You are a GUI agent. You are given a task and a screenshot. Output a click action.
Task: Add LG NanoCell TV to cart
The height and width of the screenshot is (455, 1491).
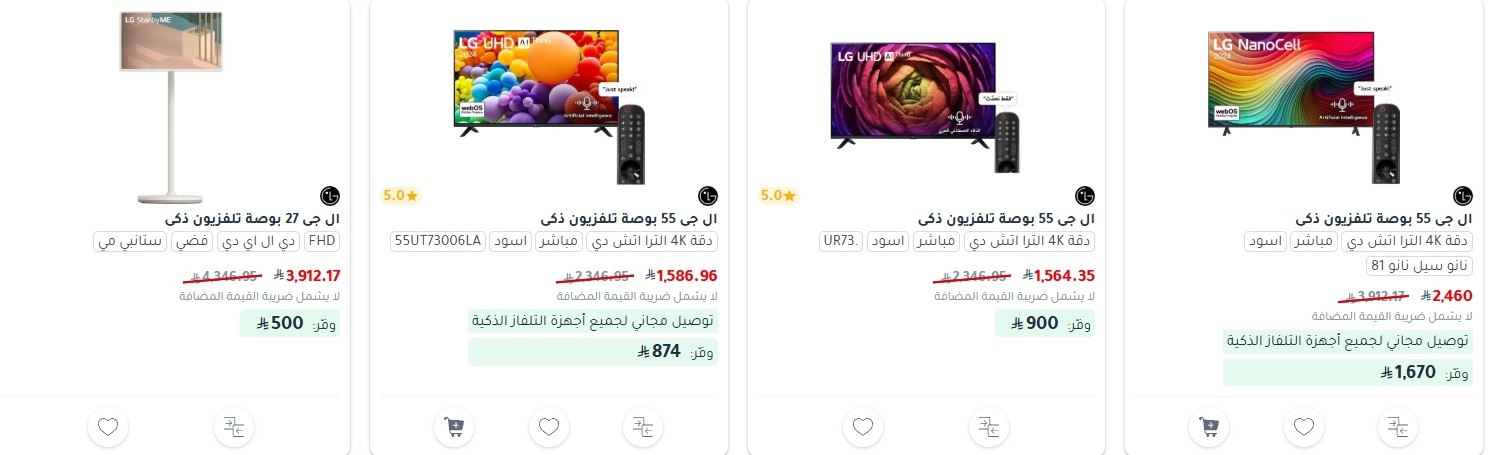click(1209, 427)
